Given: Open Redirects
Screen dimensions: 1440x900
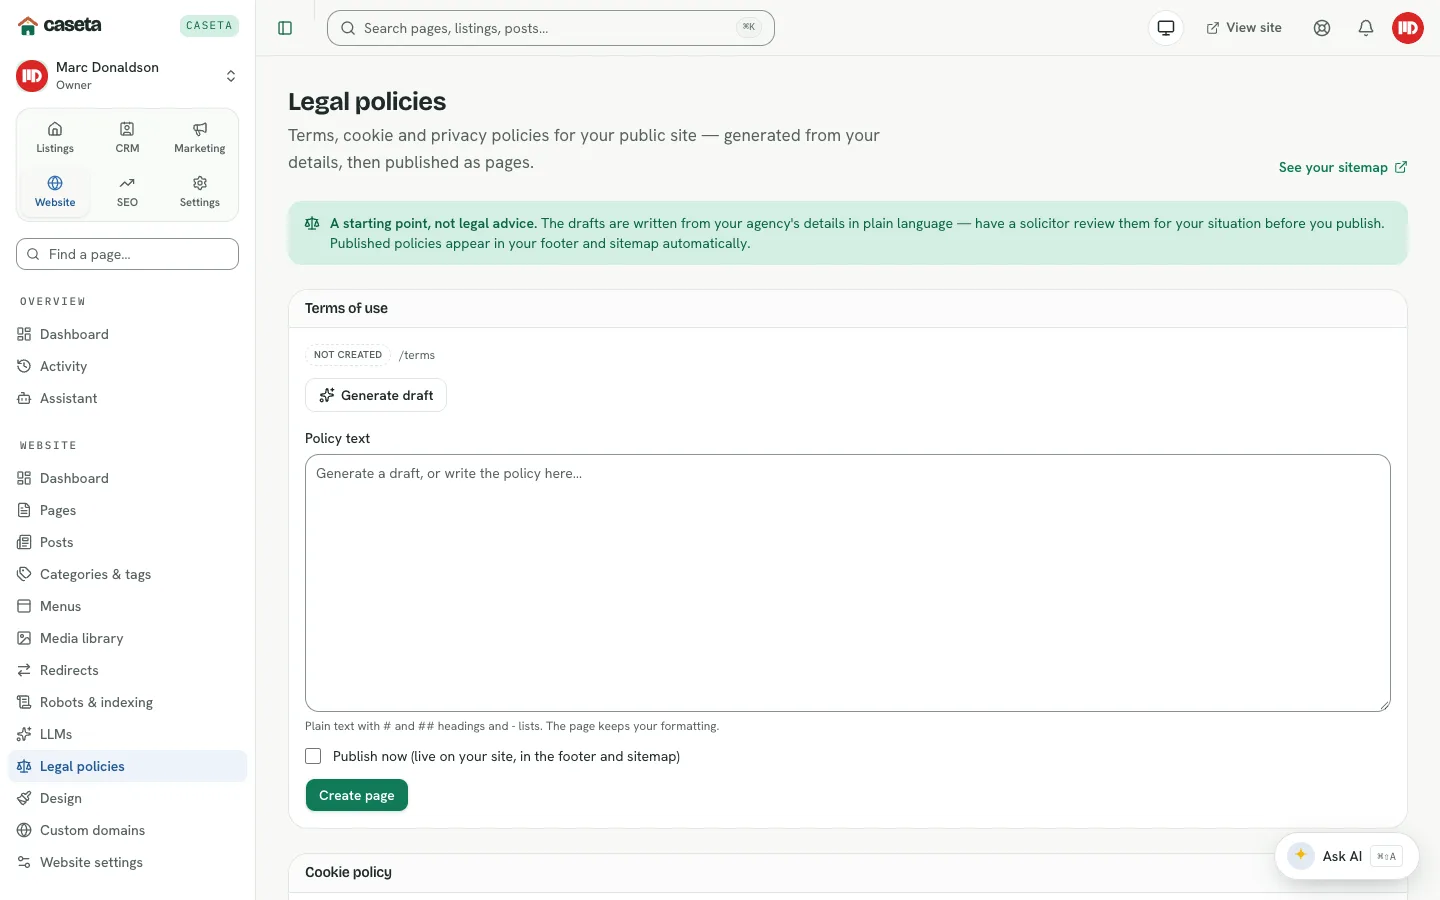Looking at the screenshot, I should (x=127, y=670).
